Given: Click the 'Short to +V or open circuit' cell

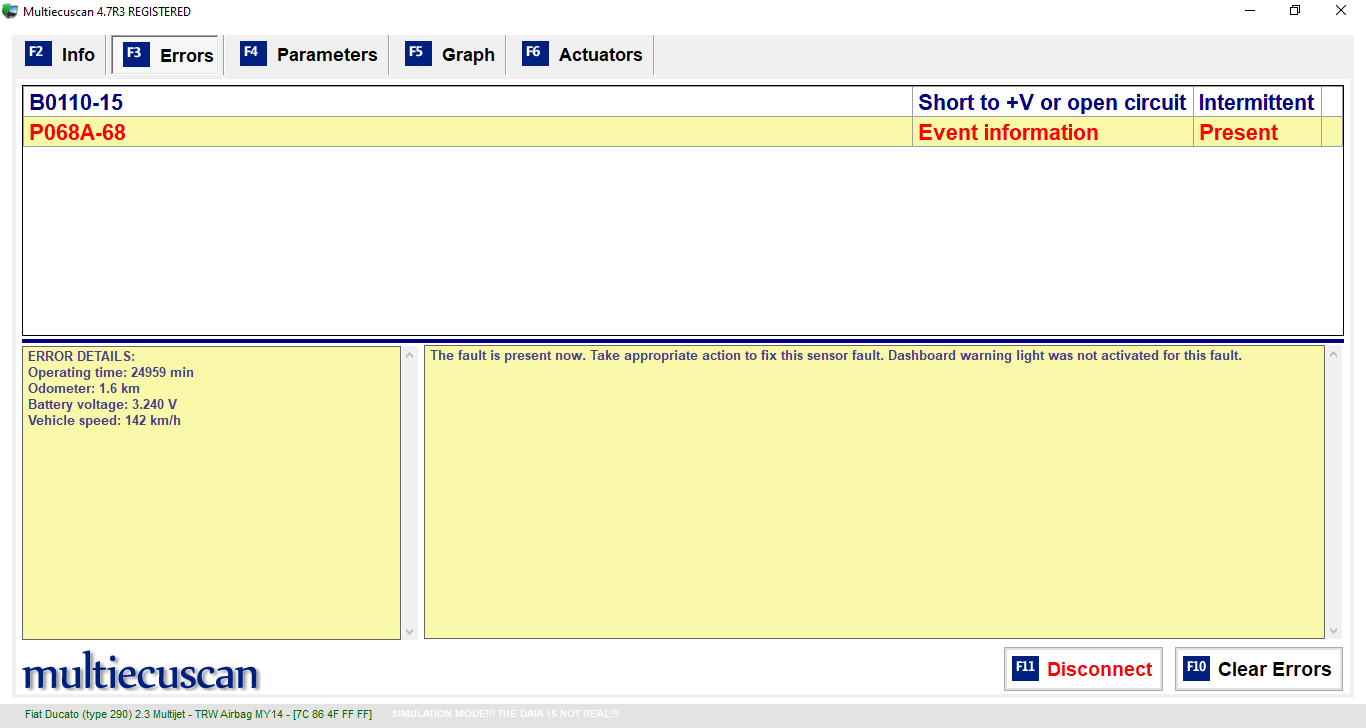Looking at the screenshot, I should [x=1052, y=102].
